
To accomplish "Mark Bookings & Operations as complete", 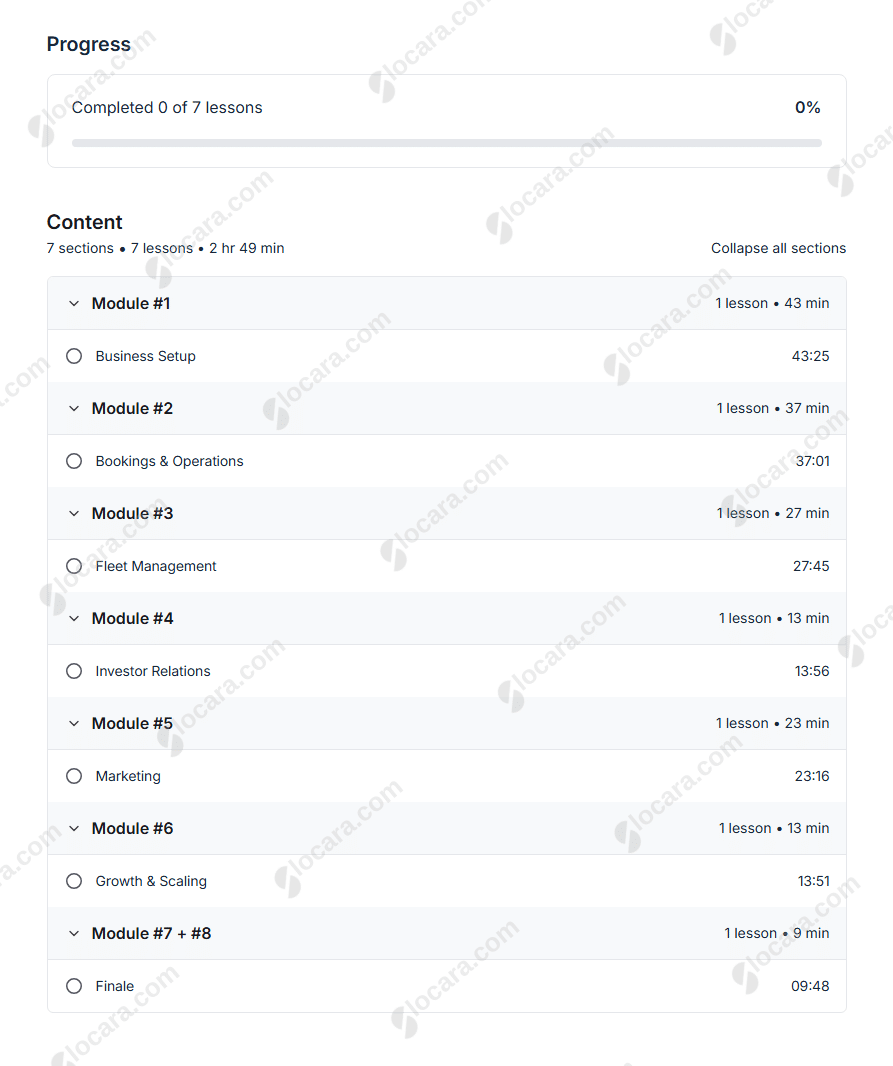I will point(74,460).
